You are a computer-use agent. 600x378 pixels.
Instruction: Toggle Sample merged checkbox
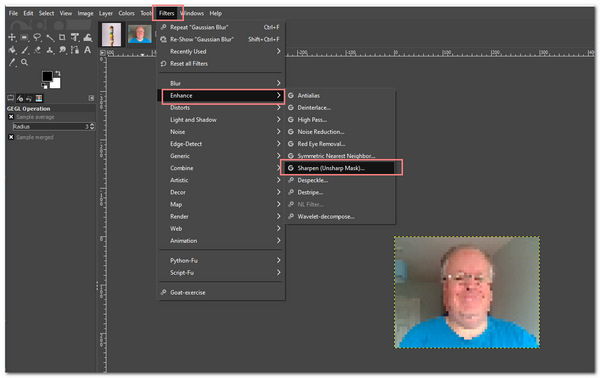coord(11,137)
